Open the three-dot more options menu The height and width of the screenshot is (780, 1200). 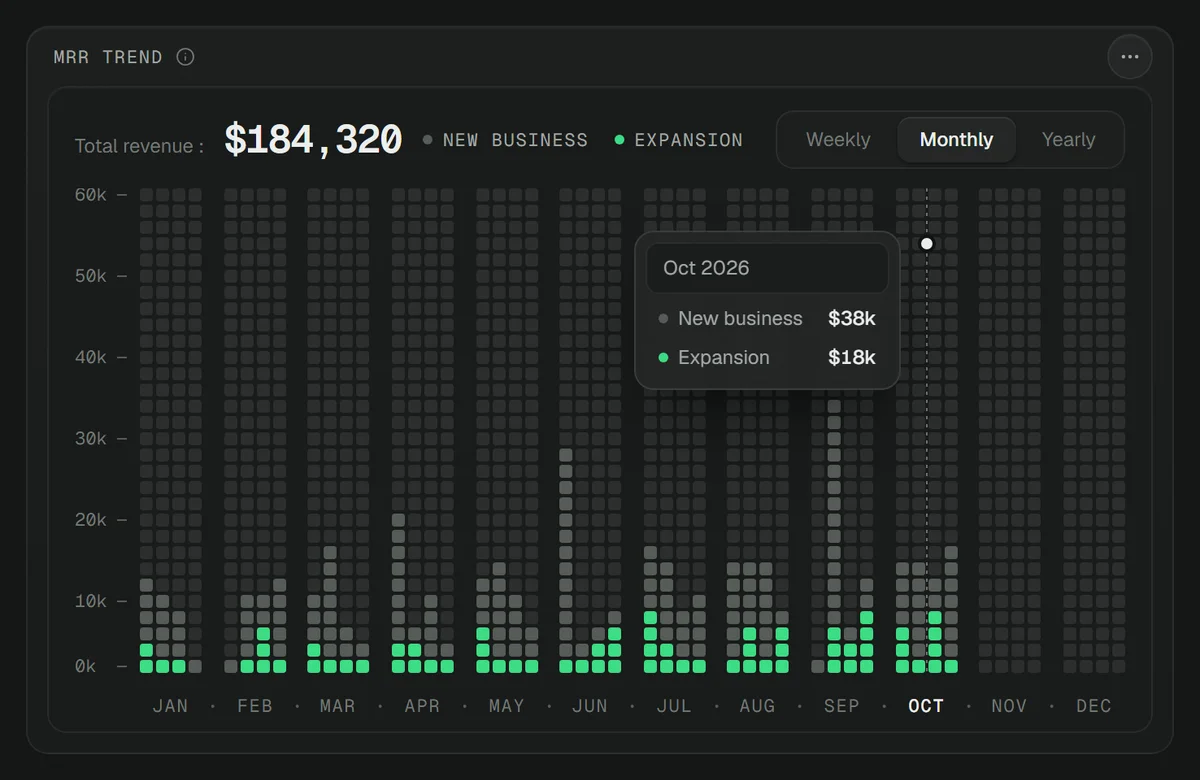coord(1129,57)
